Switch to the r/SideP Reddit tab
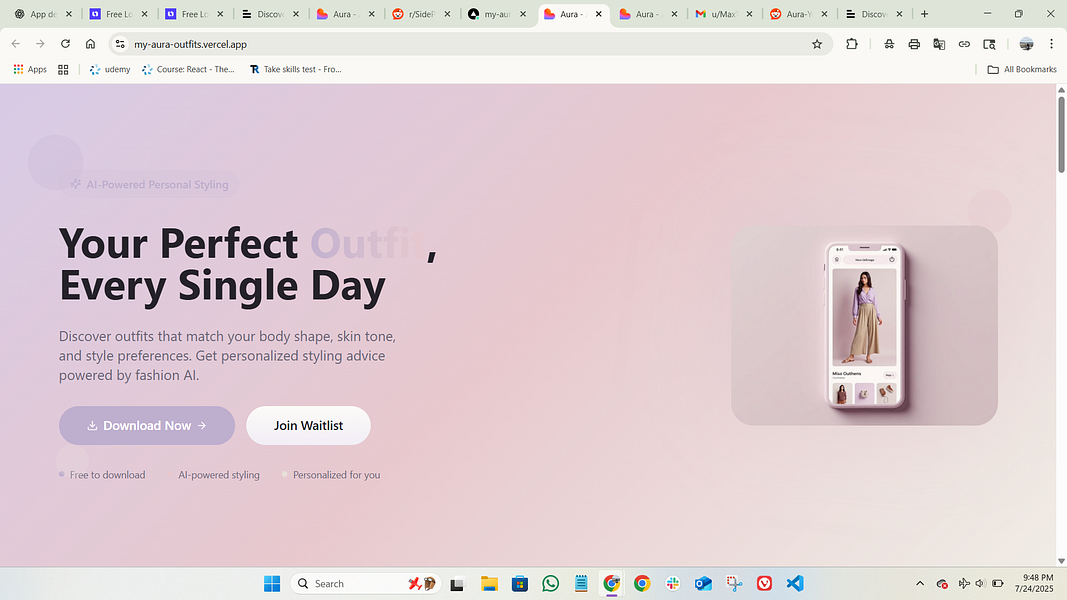This screenshot has height=600, width=1067. pyautogui.click(x=422, y=14)
